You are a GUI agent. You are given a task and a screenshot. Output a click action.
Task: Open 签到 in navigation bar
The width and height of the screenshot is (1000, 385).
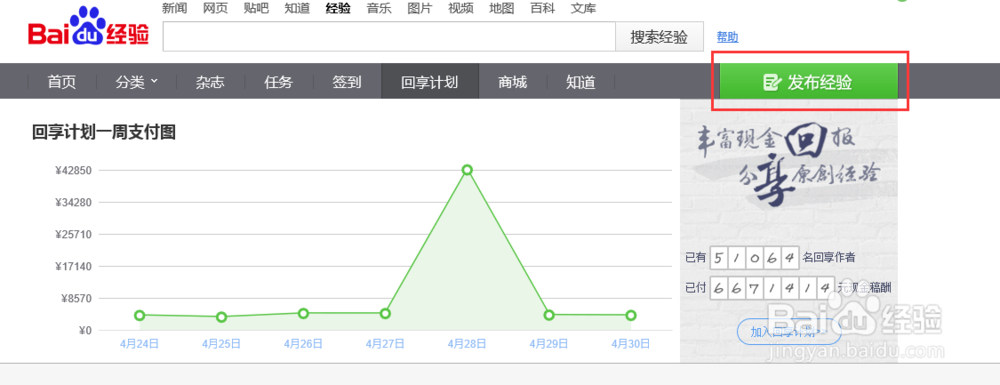(x=346, y=82)
